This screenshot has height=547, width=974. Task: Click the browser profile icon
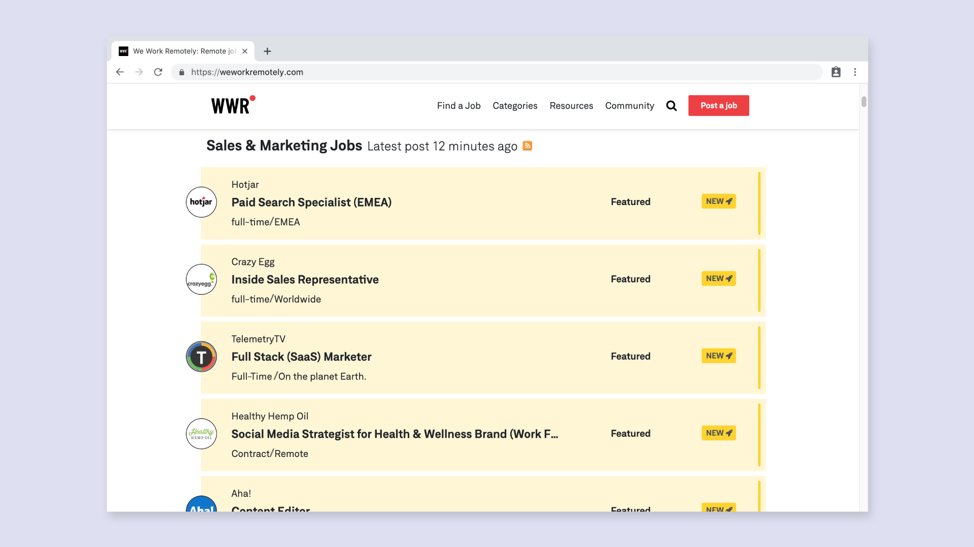tap(836, 72)
